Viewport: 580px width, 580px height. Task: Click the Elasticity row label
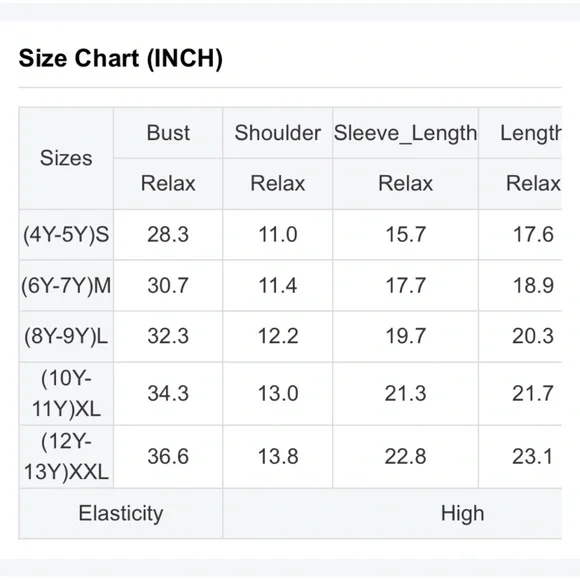point(121,513)
